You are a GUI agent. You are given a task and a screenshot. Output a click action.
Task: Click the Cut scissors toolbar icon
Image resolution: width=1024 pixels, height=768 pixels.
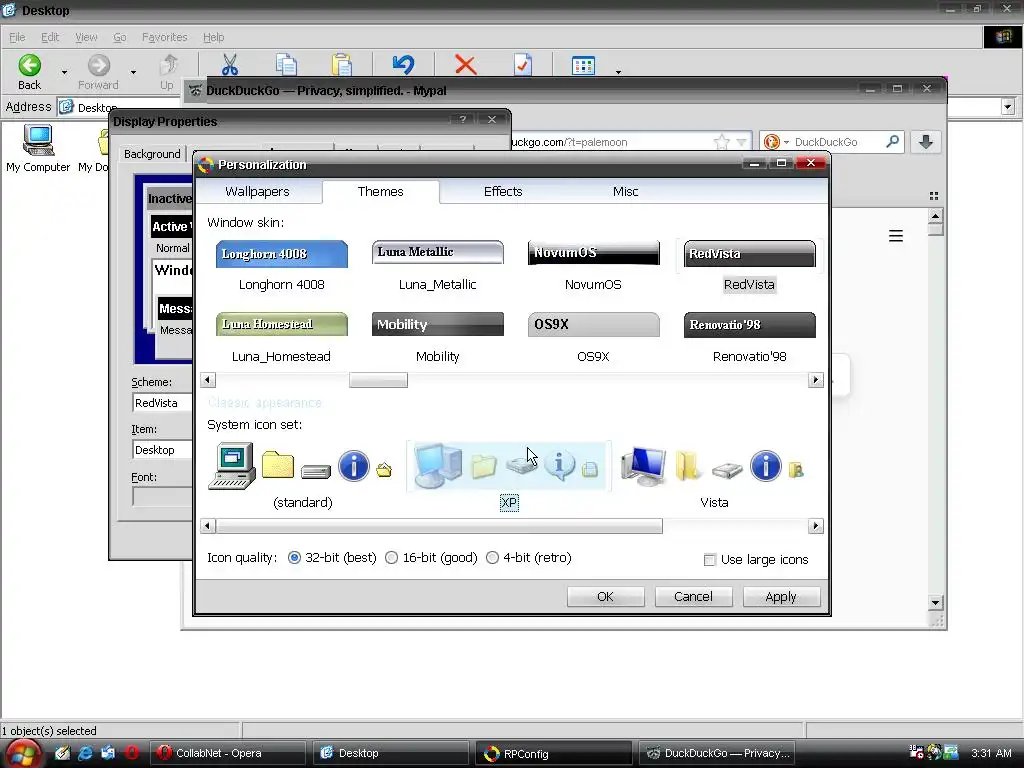pyautogui.click(x=230, y=65)
